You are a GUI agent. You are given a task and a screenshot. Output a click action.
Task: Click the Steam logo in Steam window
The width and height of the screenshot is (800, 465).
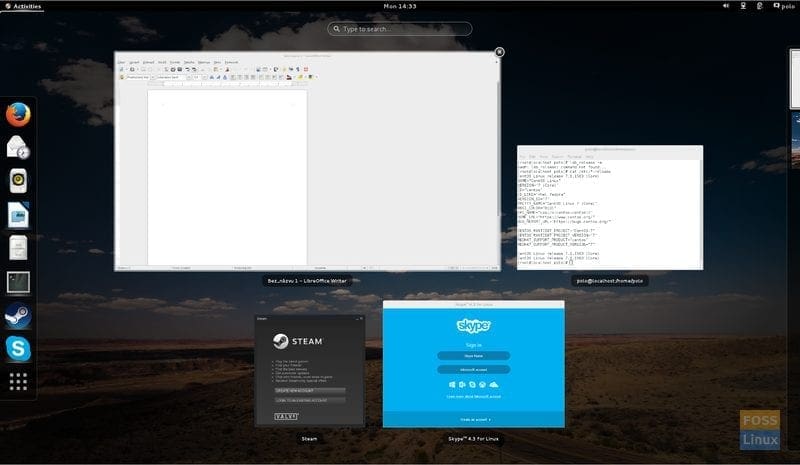[x=297, y=341]
